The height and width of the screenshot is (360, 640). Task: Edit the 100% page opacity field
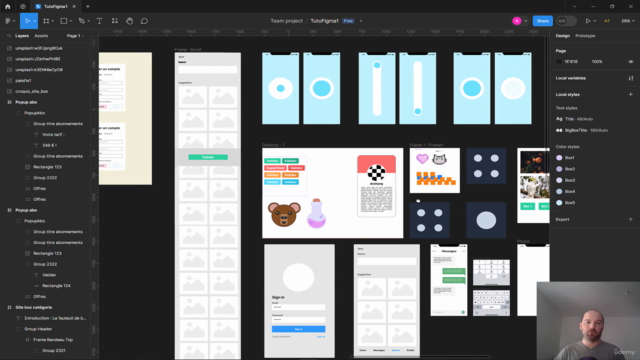597,62
